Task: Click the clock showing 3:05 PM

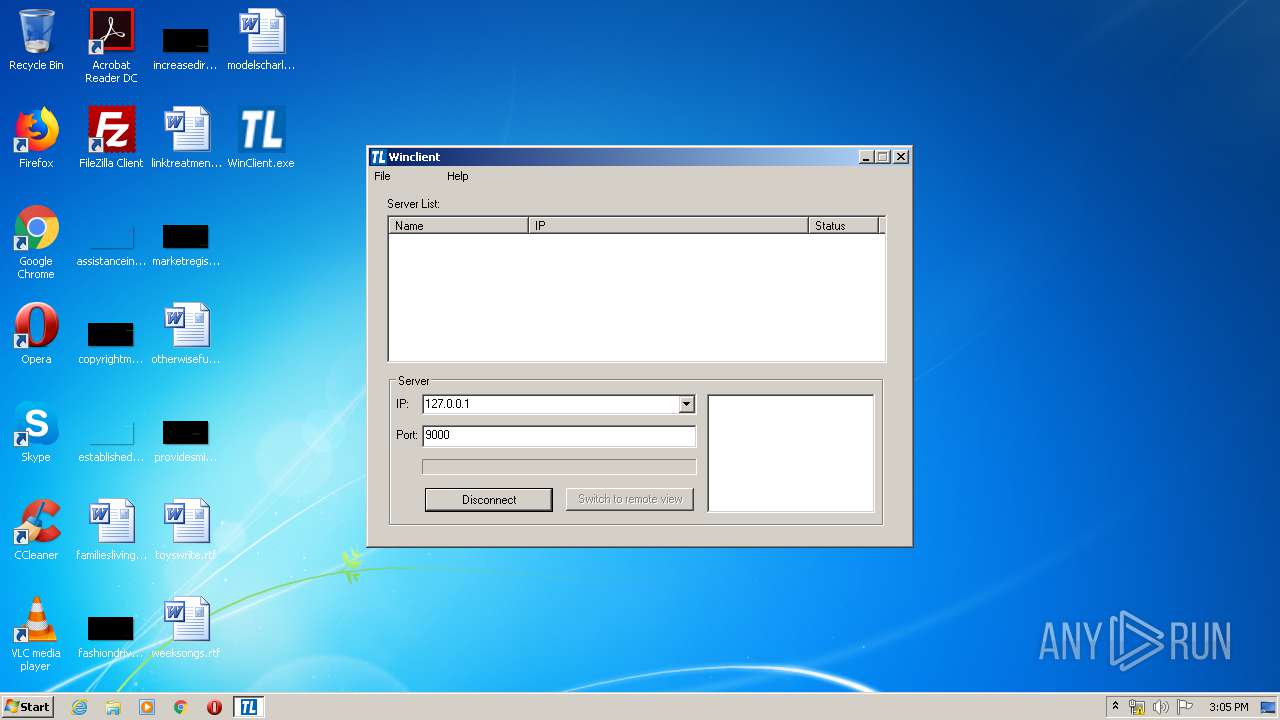Action: (x=1228, y=707)
